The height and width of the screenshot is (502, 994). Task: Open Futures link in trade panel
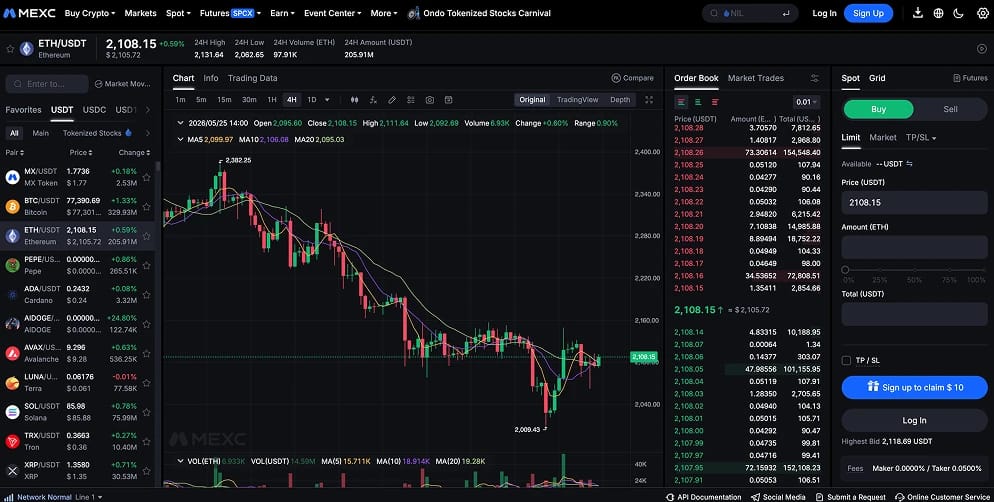970,78
